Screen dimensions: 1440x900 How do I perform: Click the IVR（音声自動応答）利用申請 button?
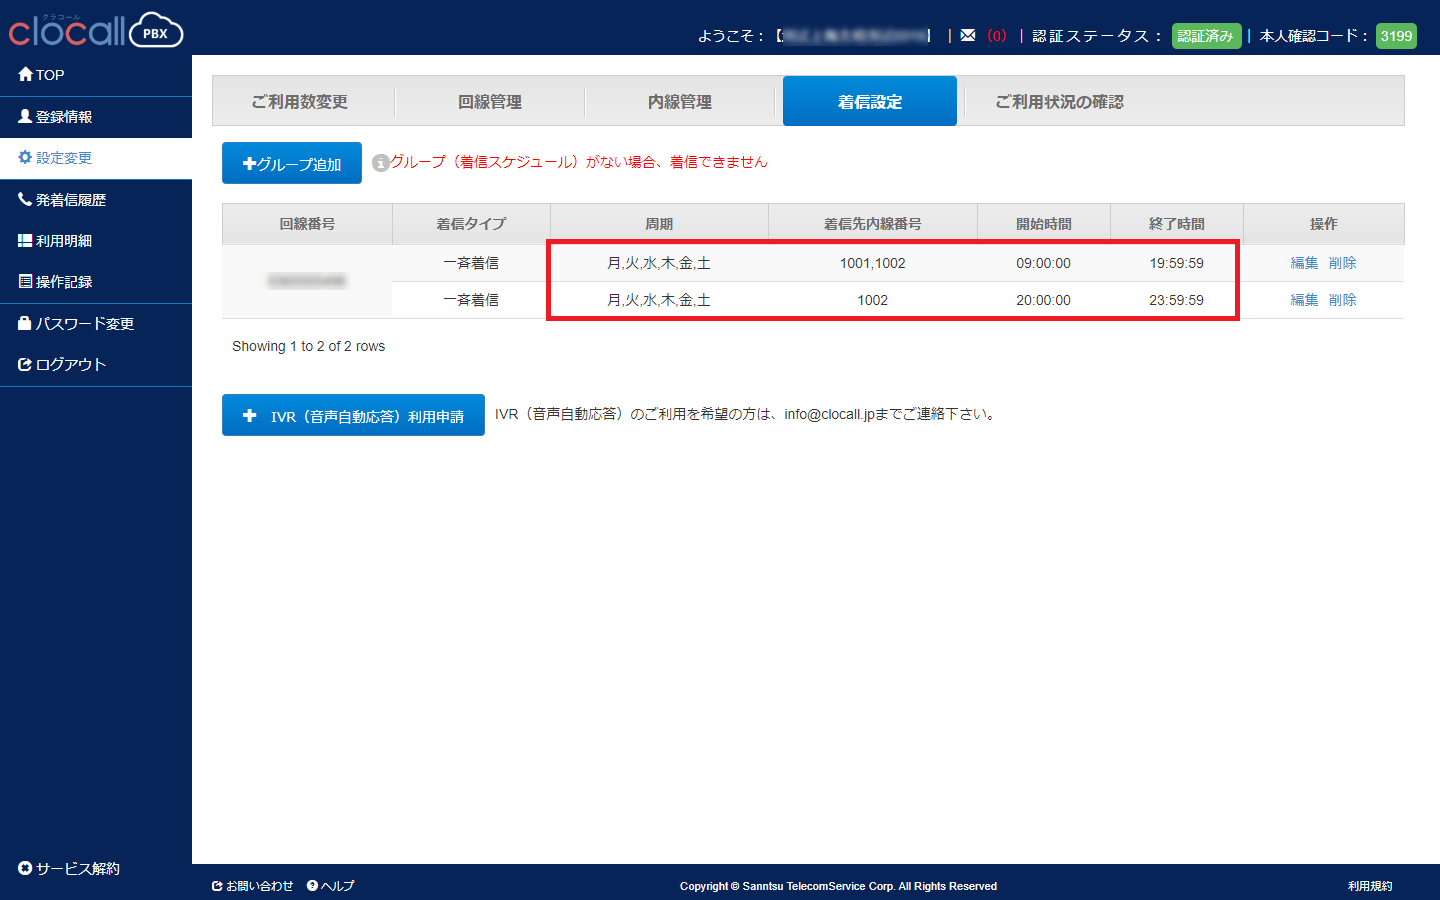(x=353, y=415)
